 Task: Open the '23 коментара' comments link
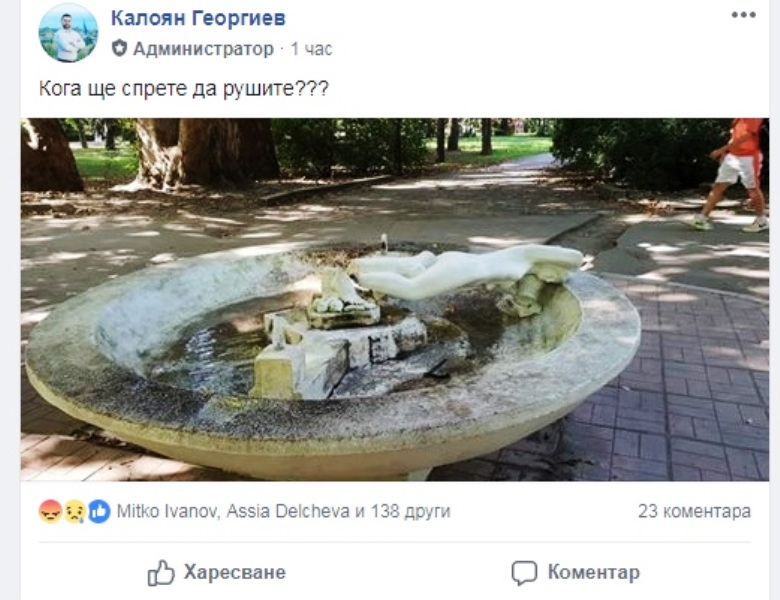click(694, 511)
